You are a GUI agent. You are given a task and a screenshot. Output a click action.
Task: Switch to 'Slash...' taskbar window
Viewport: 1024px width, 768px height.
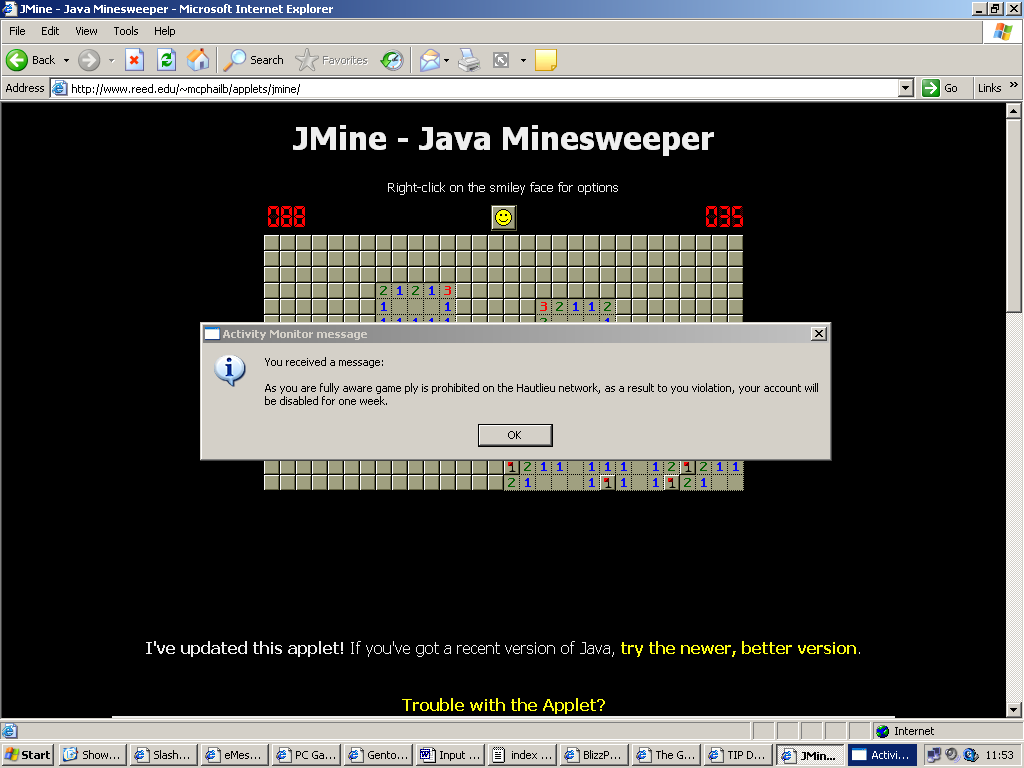(163, 755)
